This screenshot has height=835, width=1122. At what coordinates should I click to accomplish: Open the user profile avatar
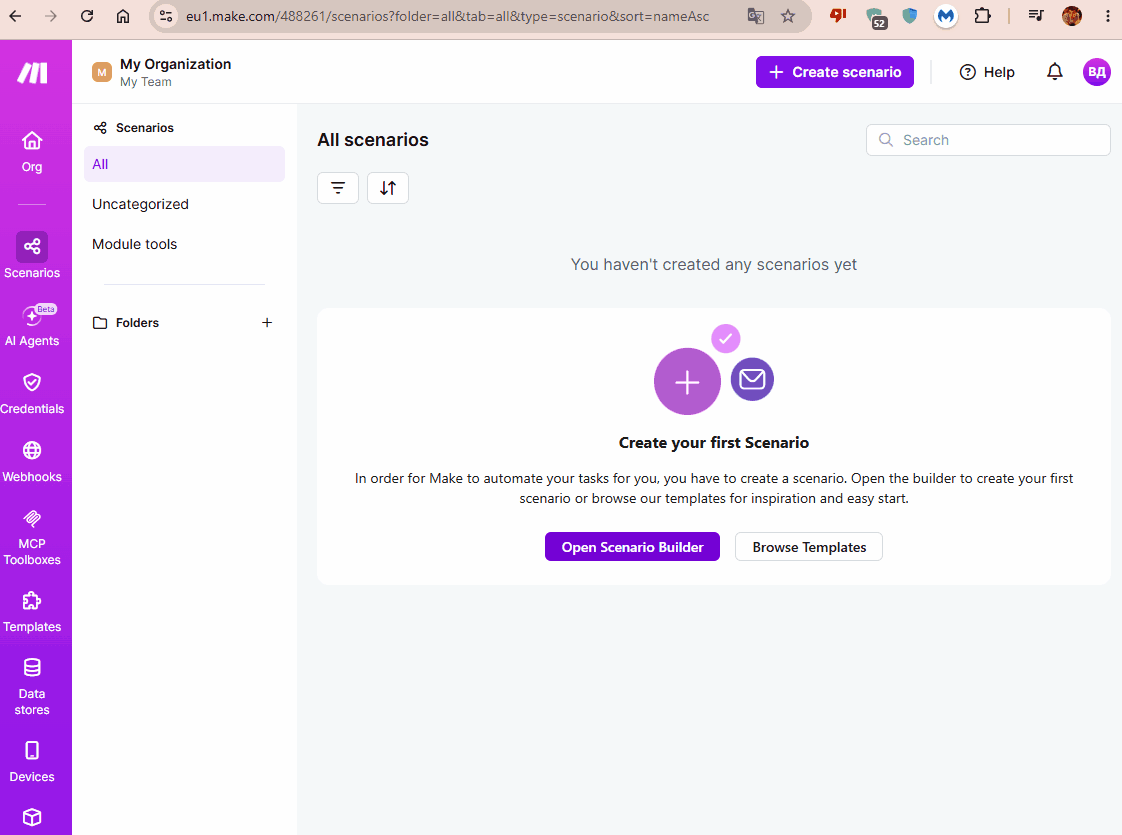[x=1096, y=72]
